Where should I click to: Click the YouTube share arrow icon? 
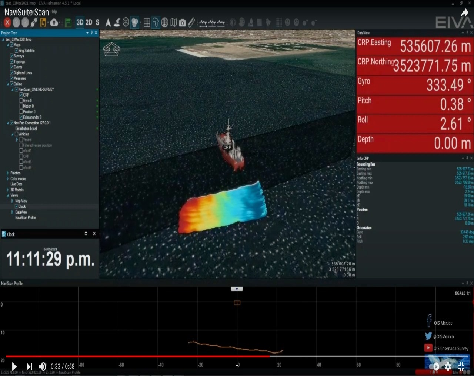point(464,13)
